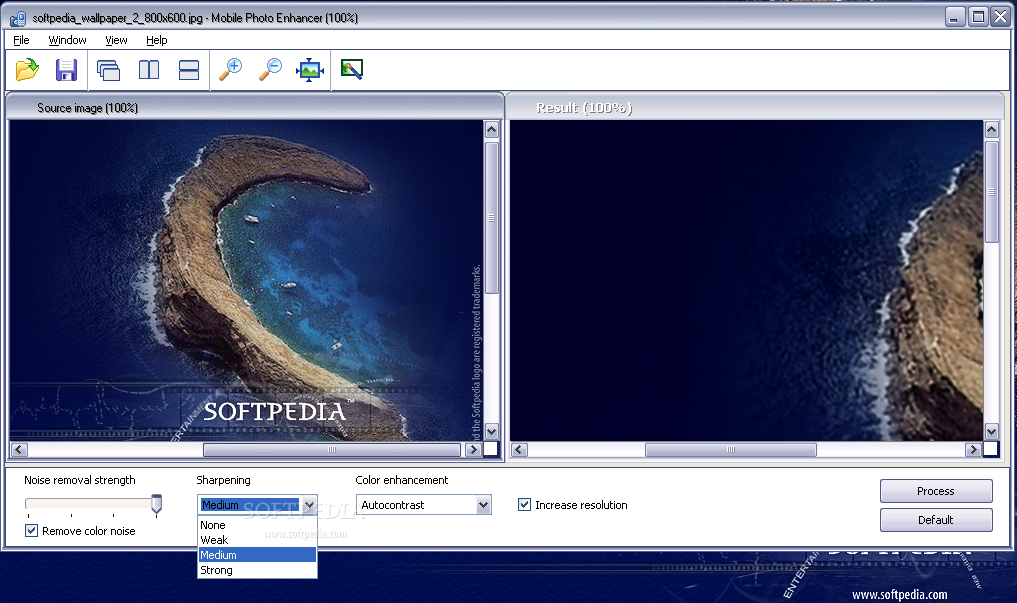
Task: Click the application icon in title bar
Action: (x=18, y=18)
